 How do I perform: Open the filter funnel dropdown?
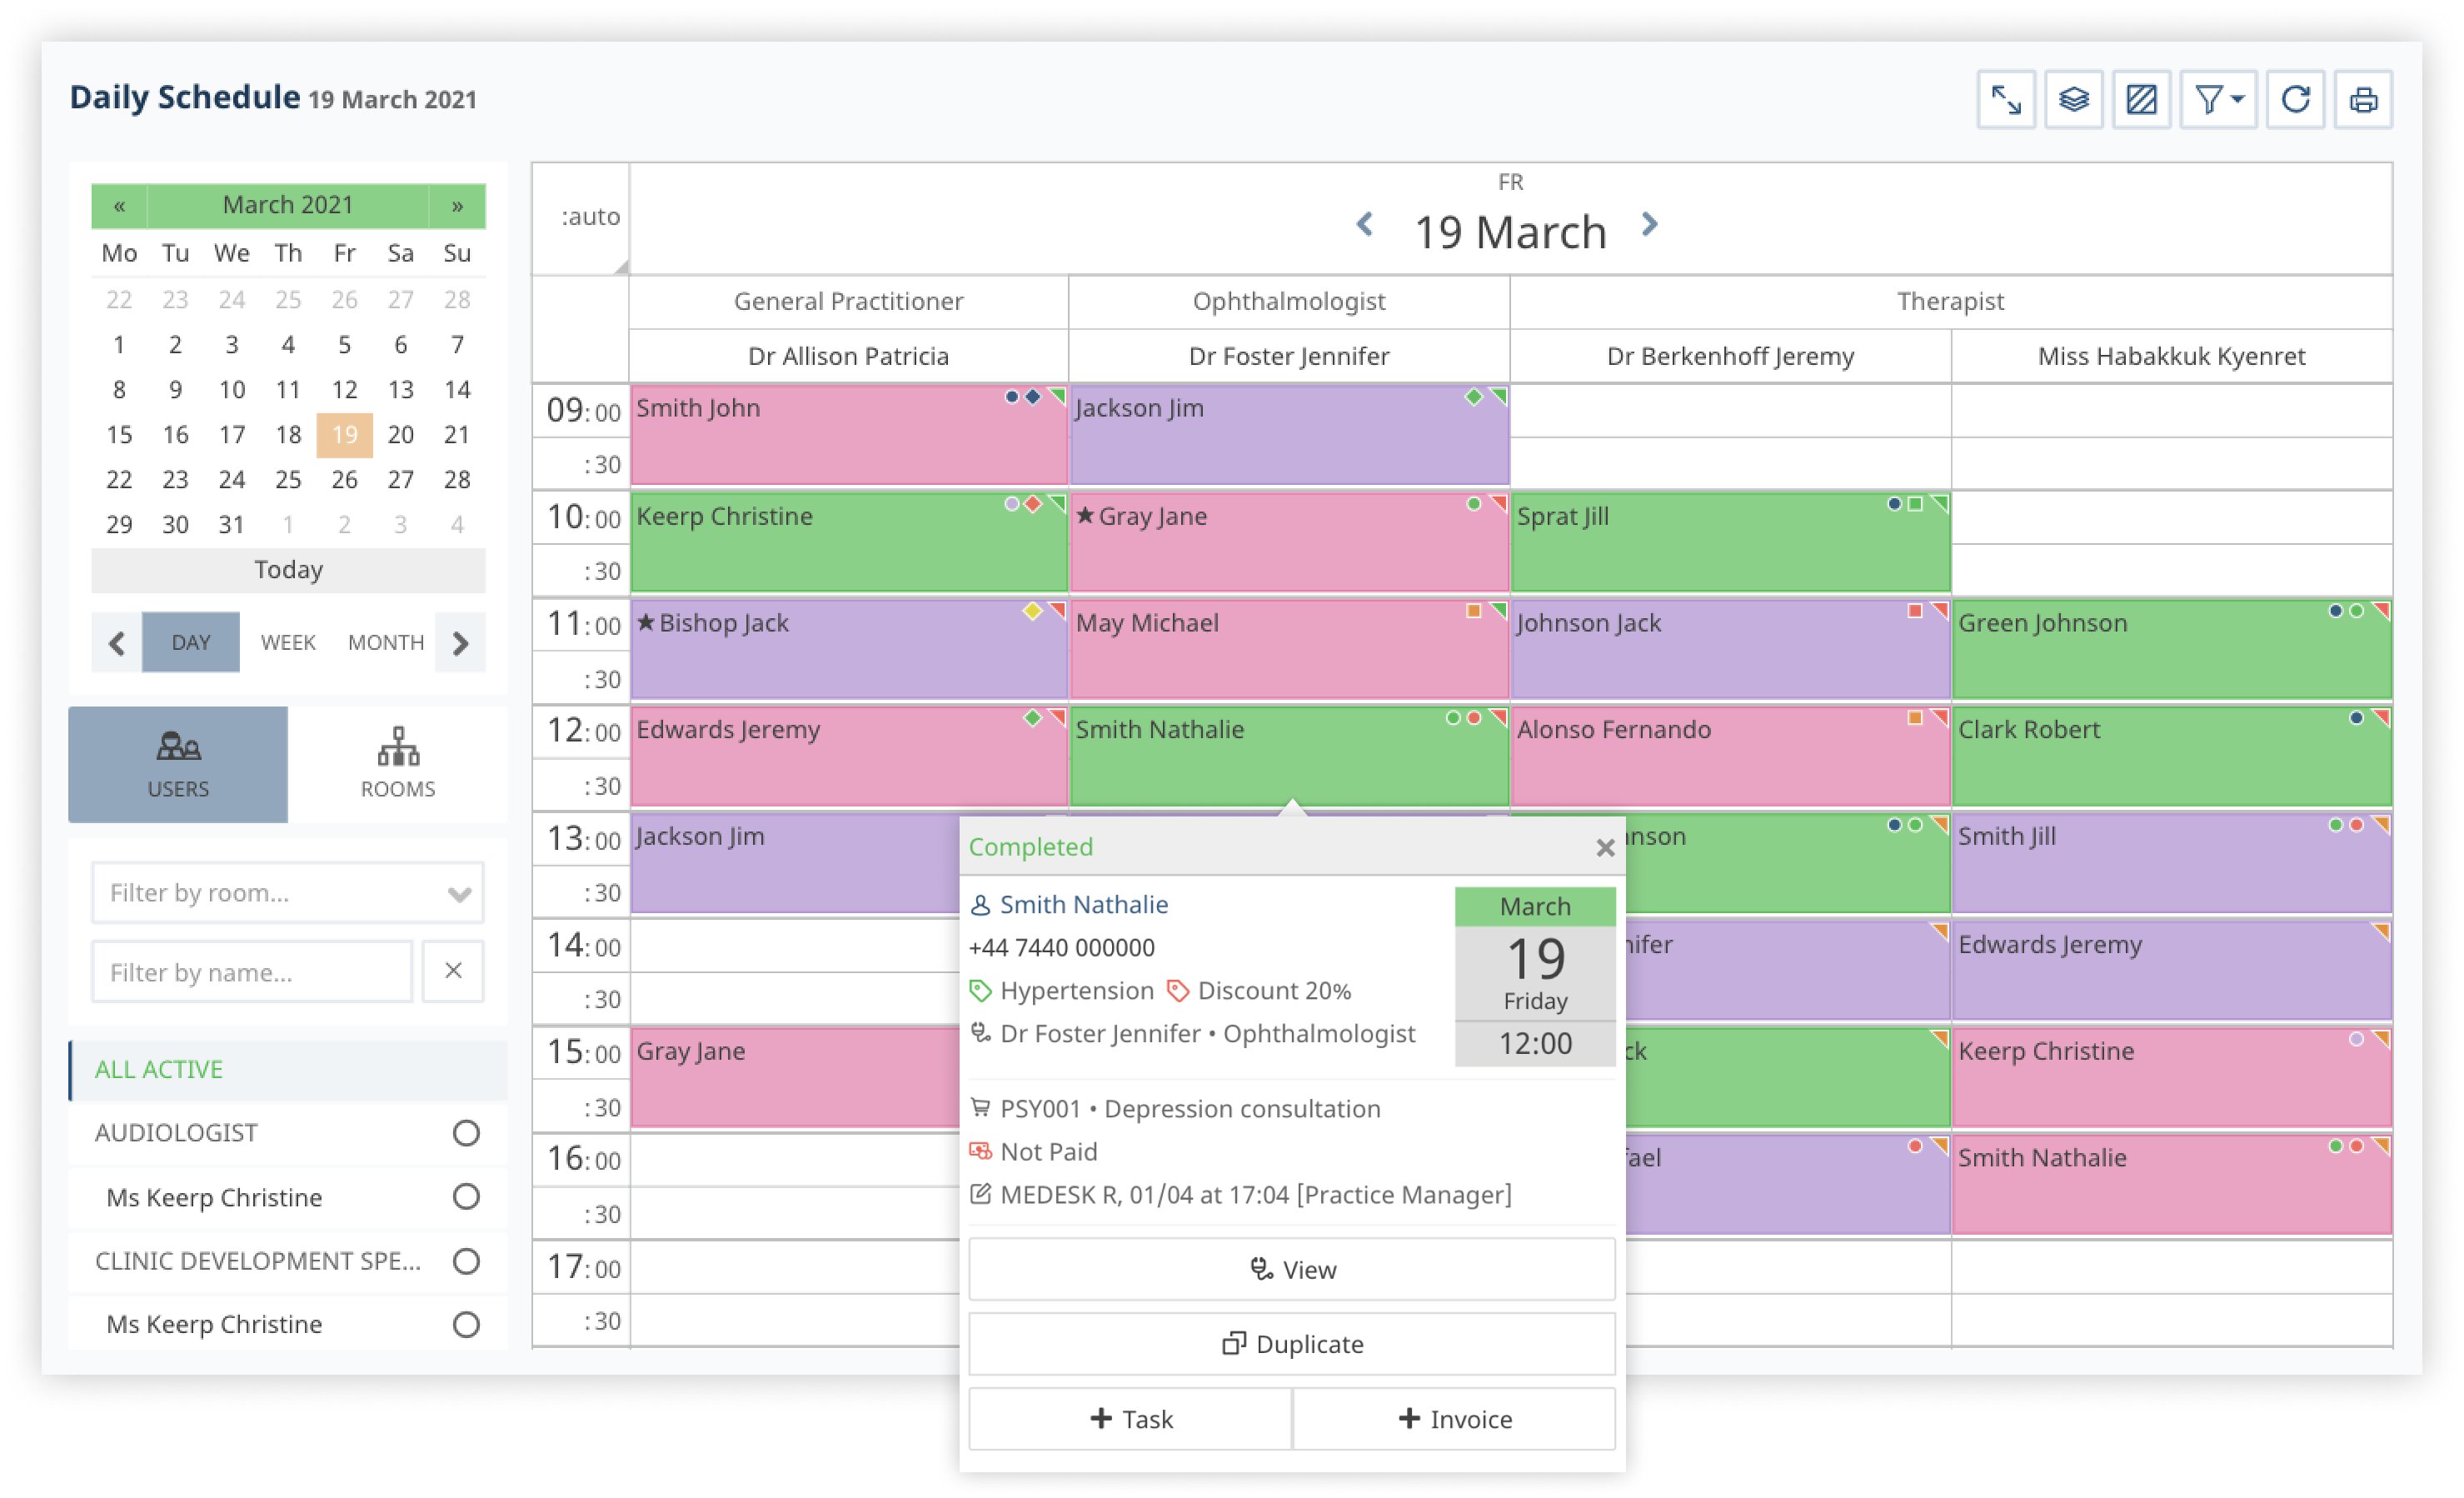click(x=2219, y=99)
